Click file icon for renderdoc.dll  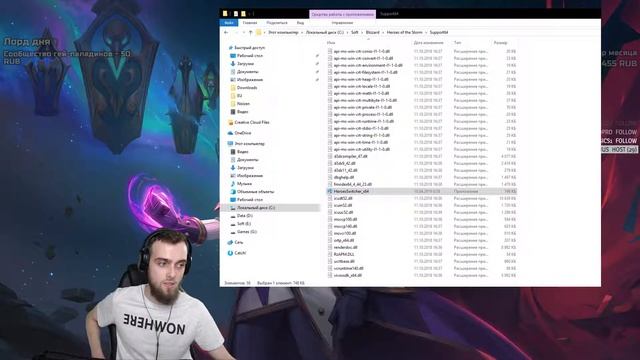[330, 247]
